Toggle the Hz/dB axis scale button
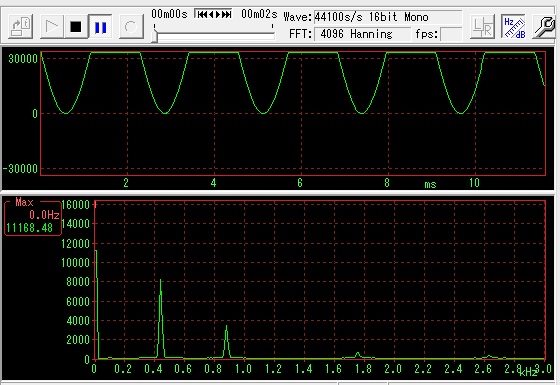Screen dimensions: 560x385 coord(513,26)
